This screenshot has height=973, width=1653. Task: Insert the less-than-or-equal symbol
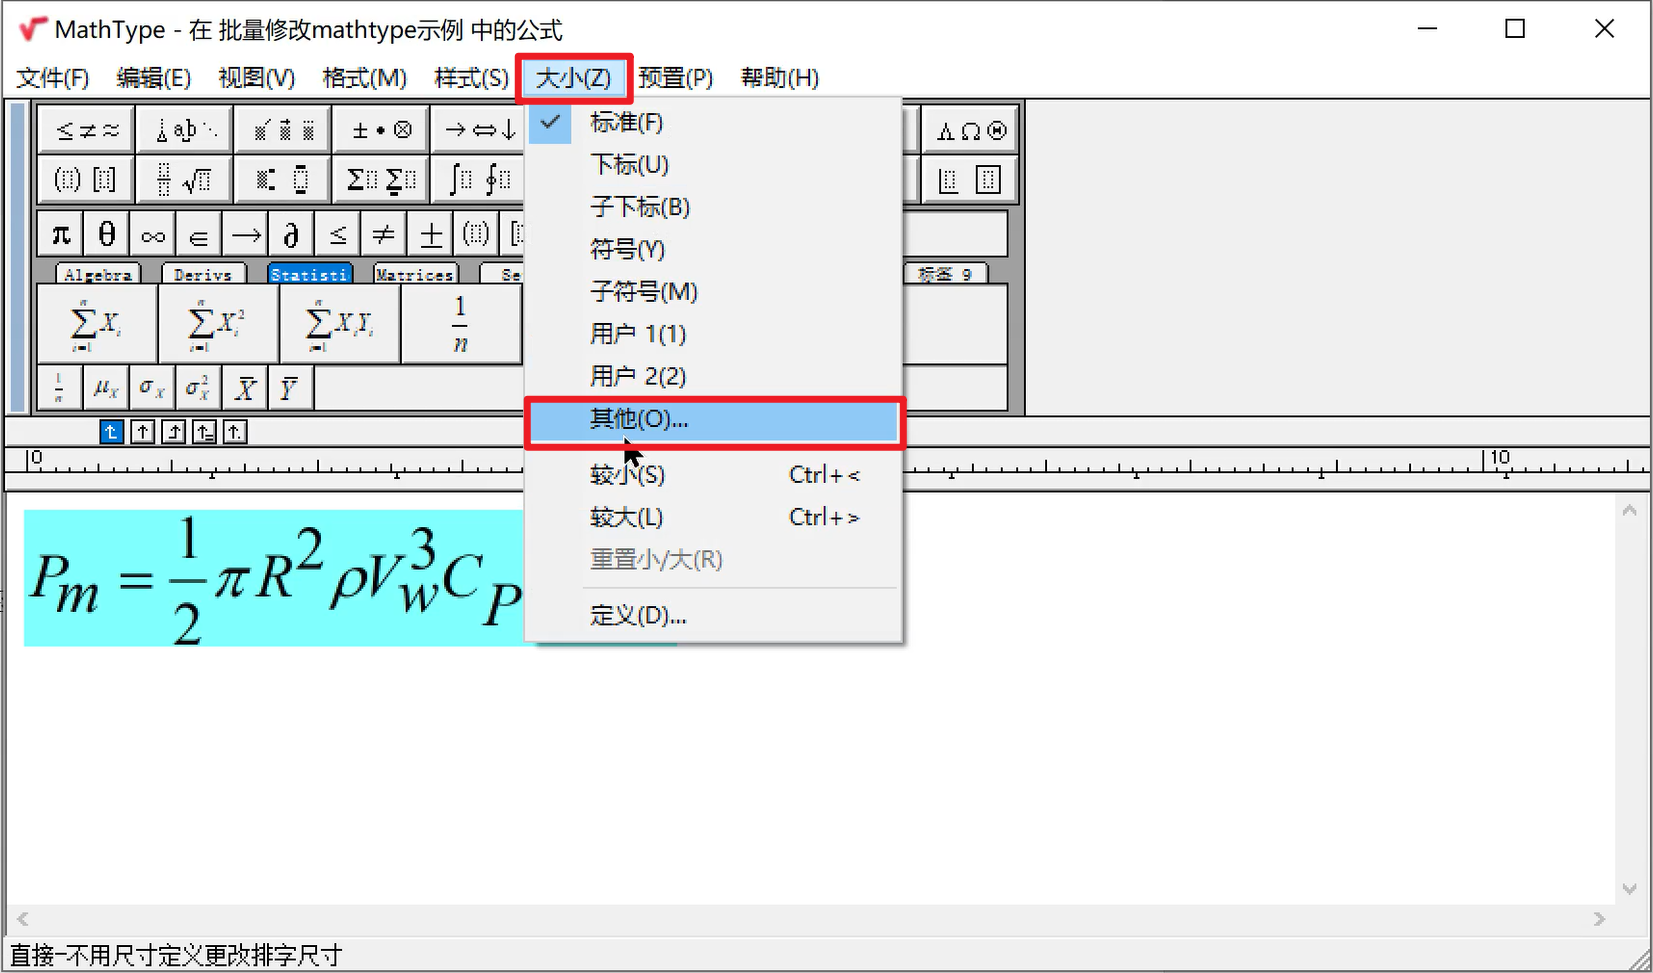(337, 235)
